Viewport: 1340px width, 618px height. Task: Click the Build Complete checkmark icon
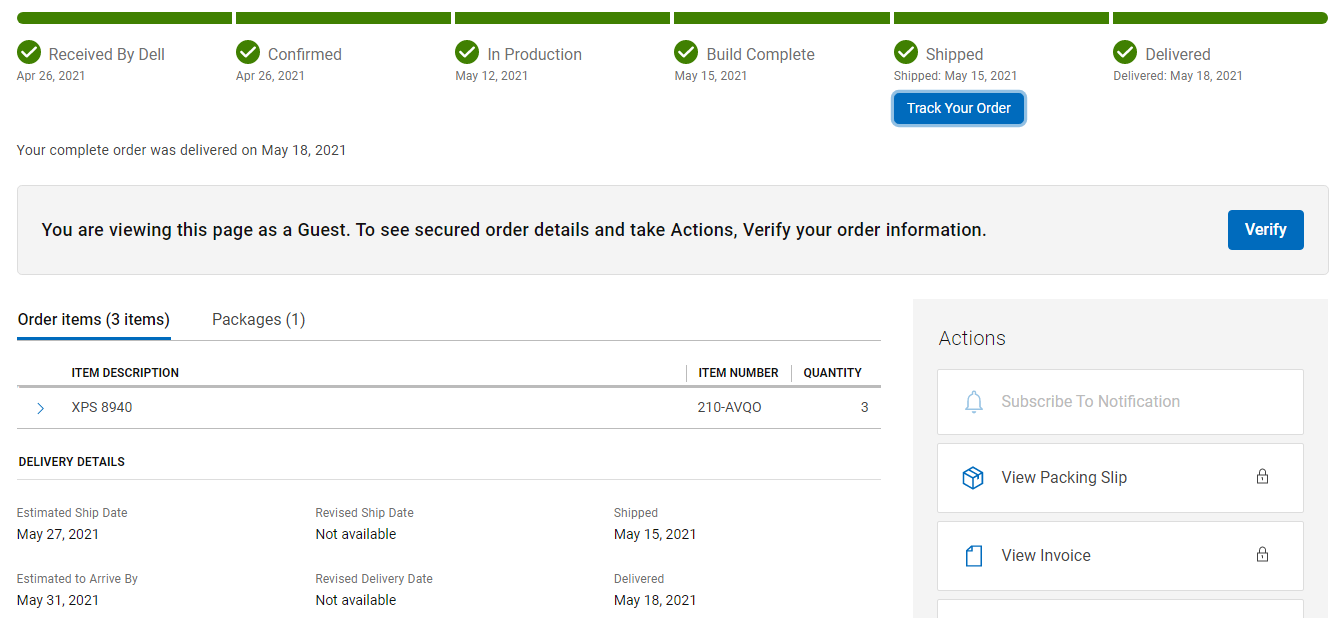pos(686,52)
